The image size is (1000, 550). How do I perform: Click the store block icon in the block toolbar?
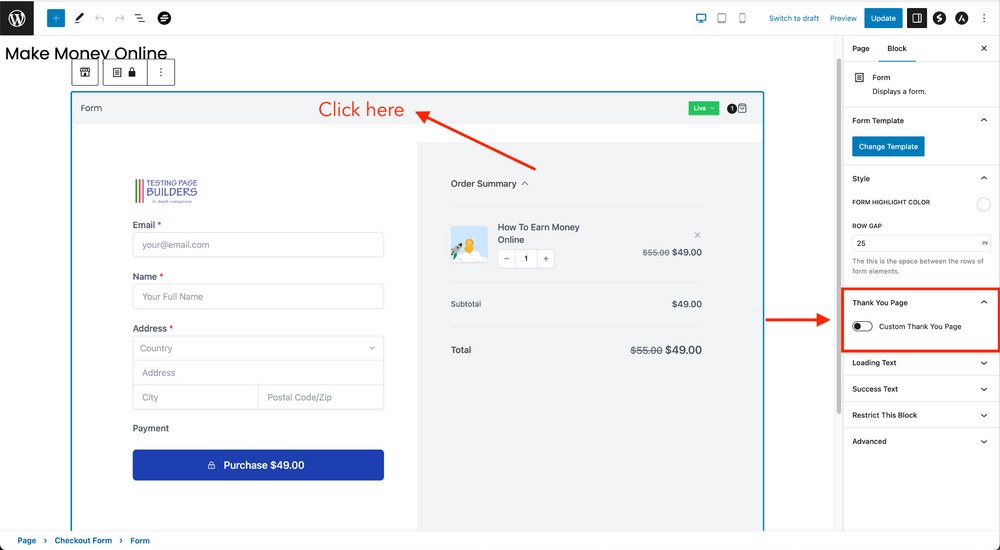click(85, 73)
